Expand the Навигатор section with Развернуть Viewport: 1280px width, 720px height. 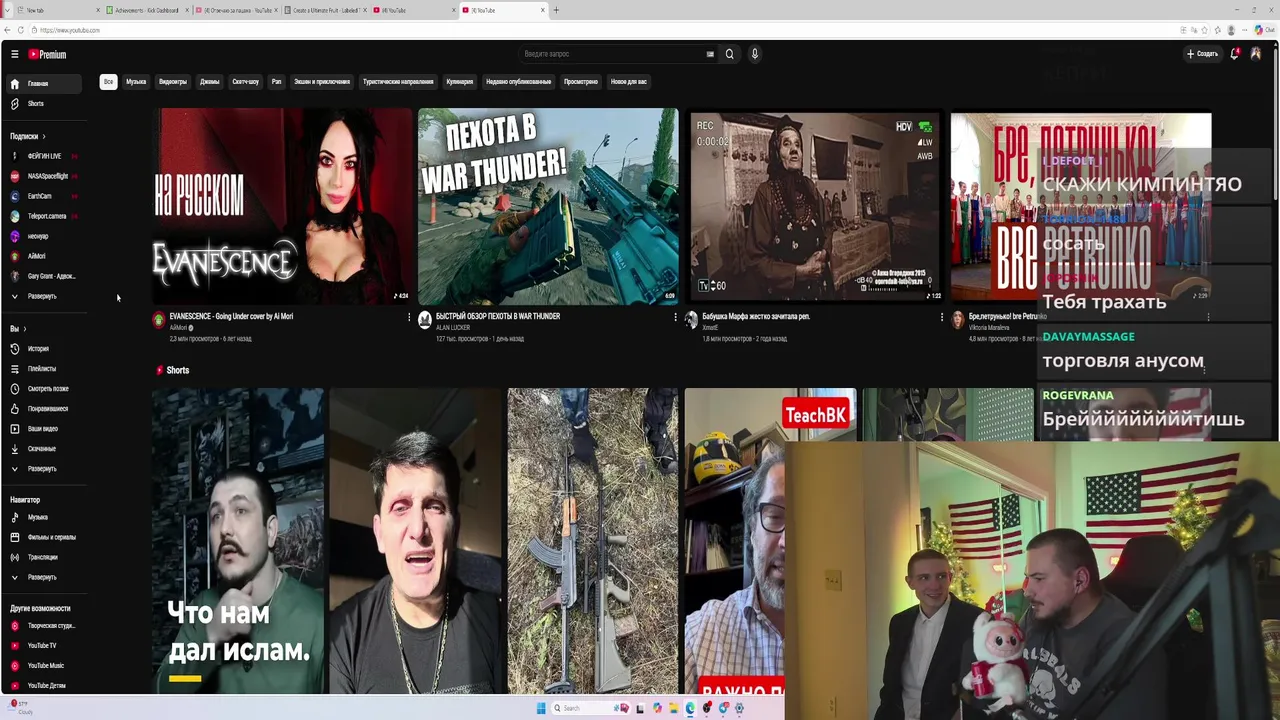pos(44,577)
